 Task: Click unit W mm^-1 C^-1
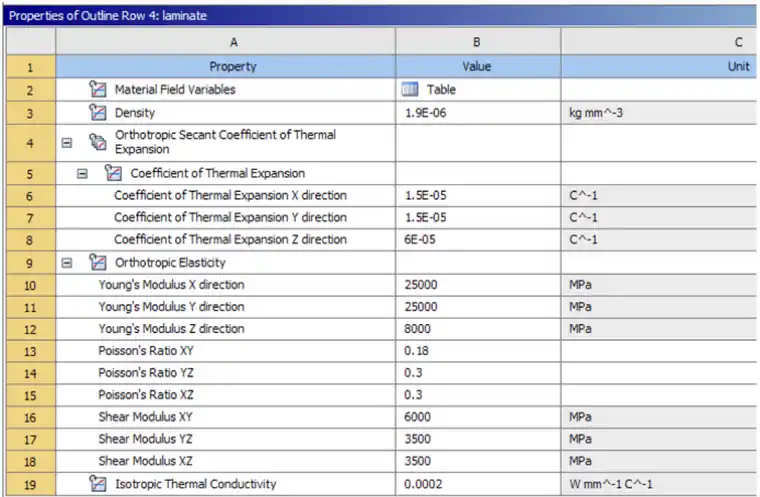[659, 484]
